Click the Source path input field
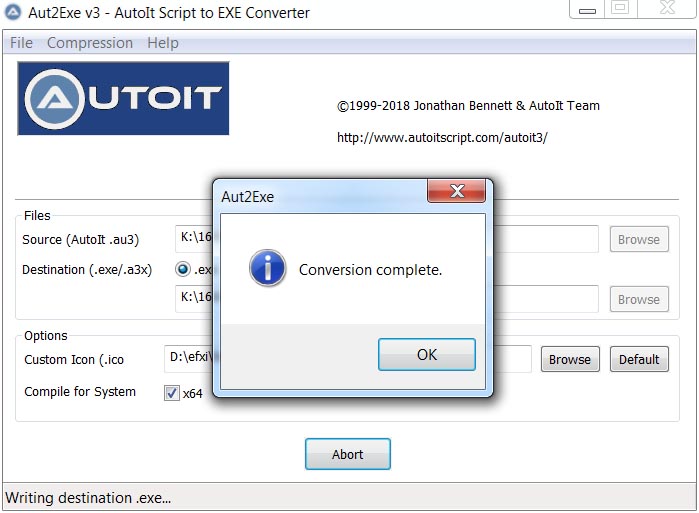This screenshot has width=699, height=513. 387,239
